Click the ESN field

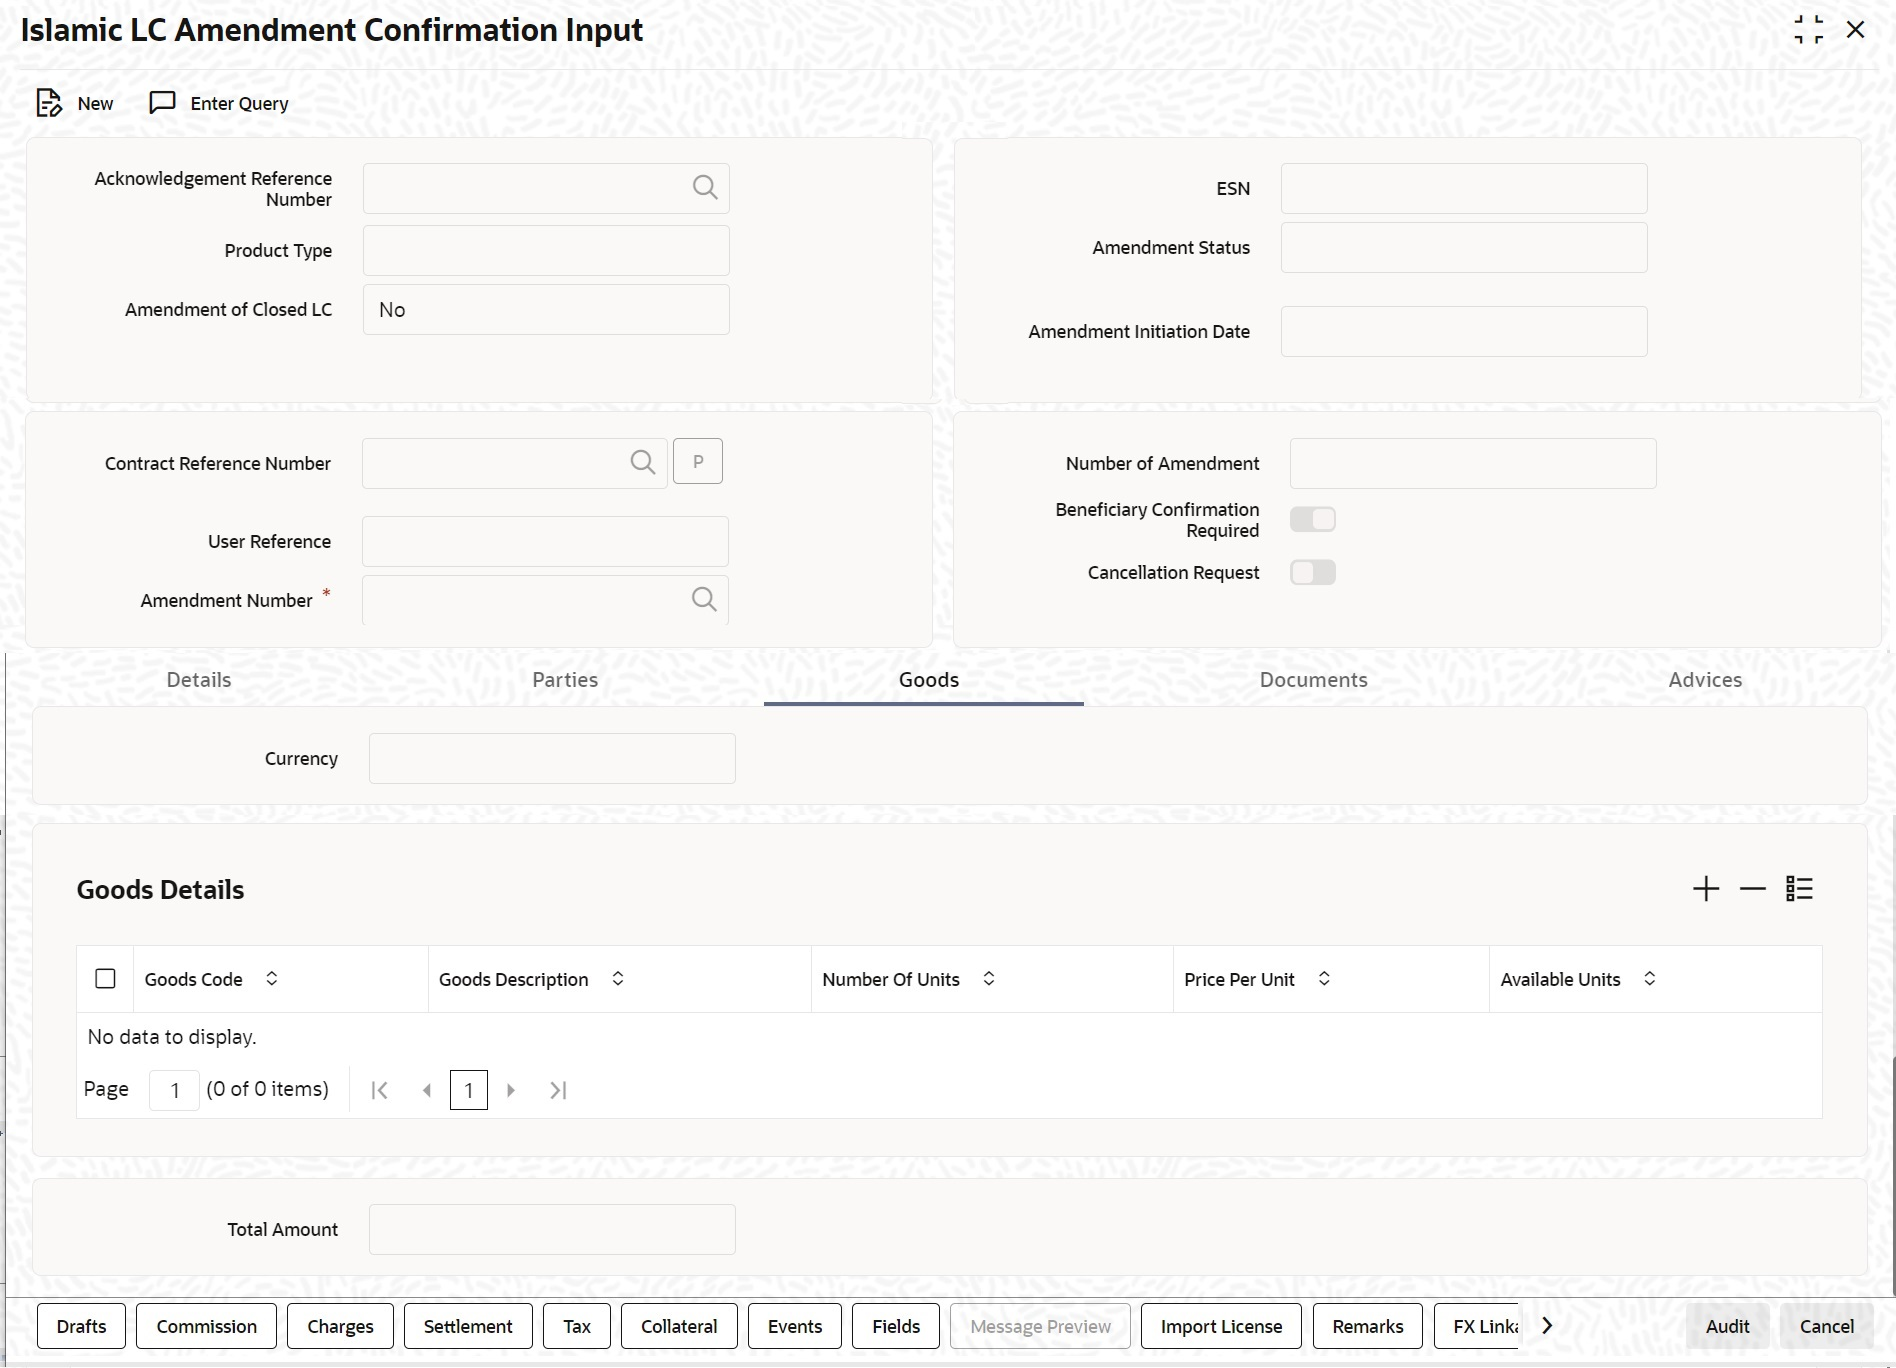(1464, 188)
